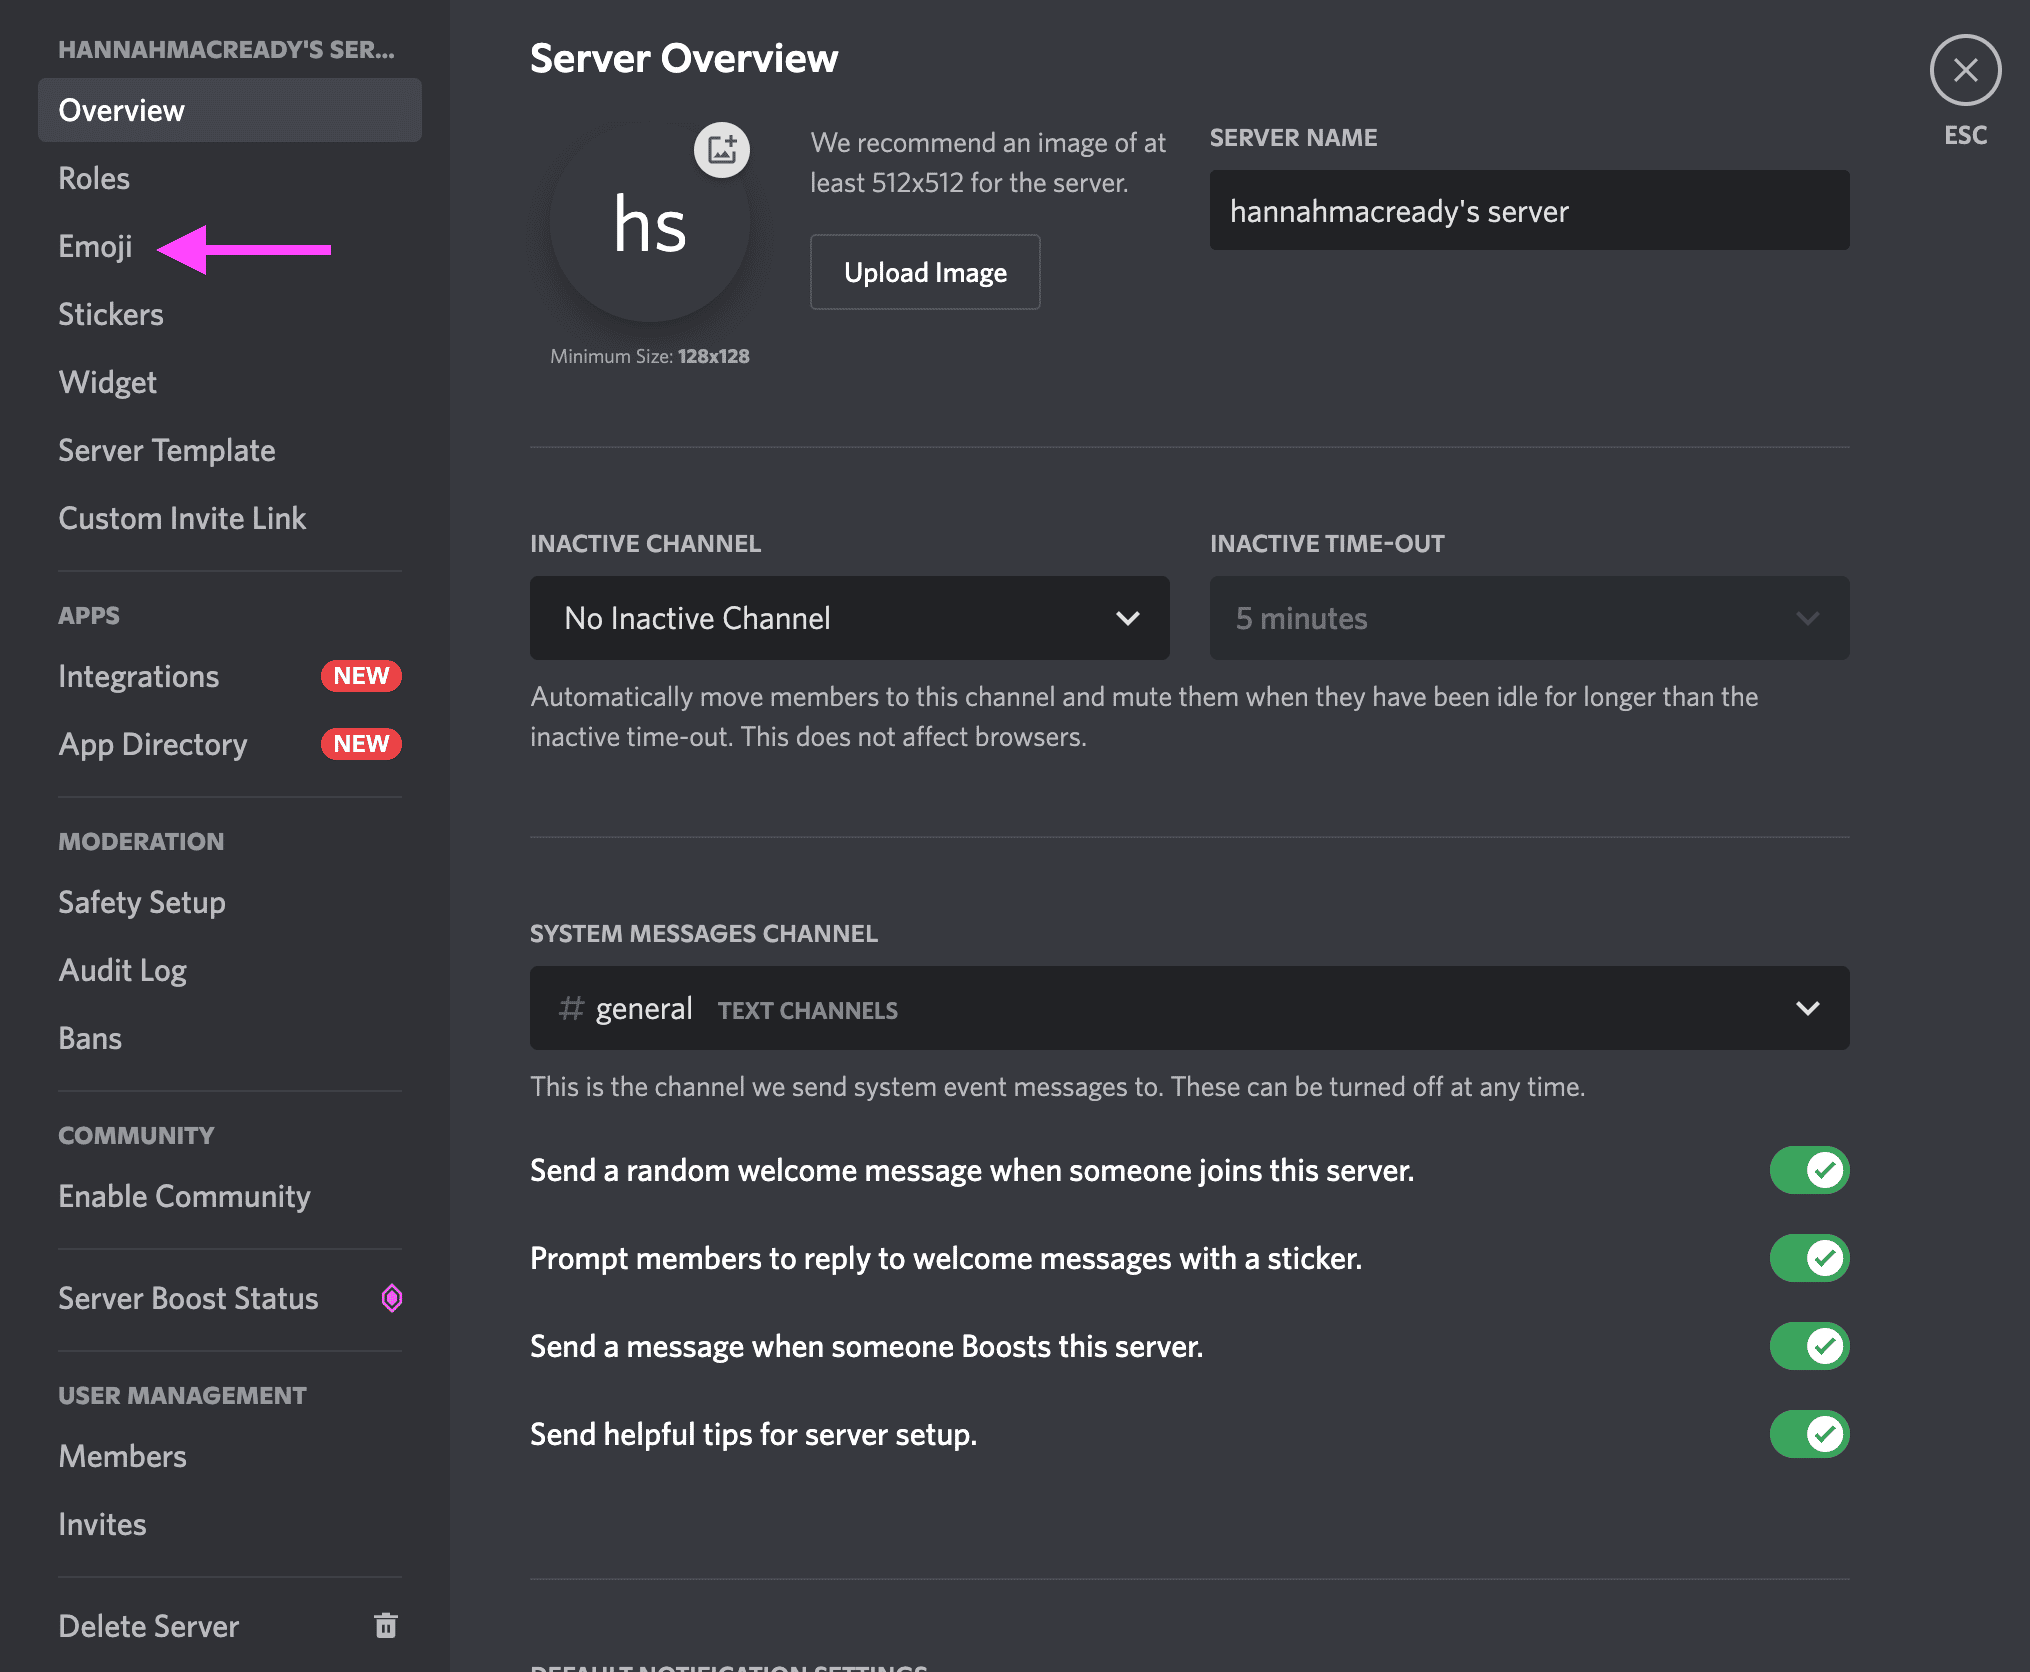Click the Safety Setup icon in sidebar
Viewport: 2030px width, 1672px height.
142,902
